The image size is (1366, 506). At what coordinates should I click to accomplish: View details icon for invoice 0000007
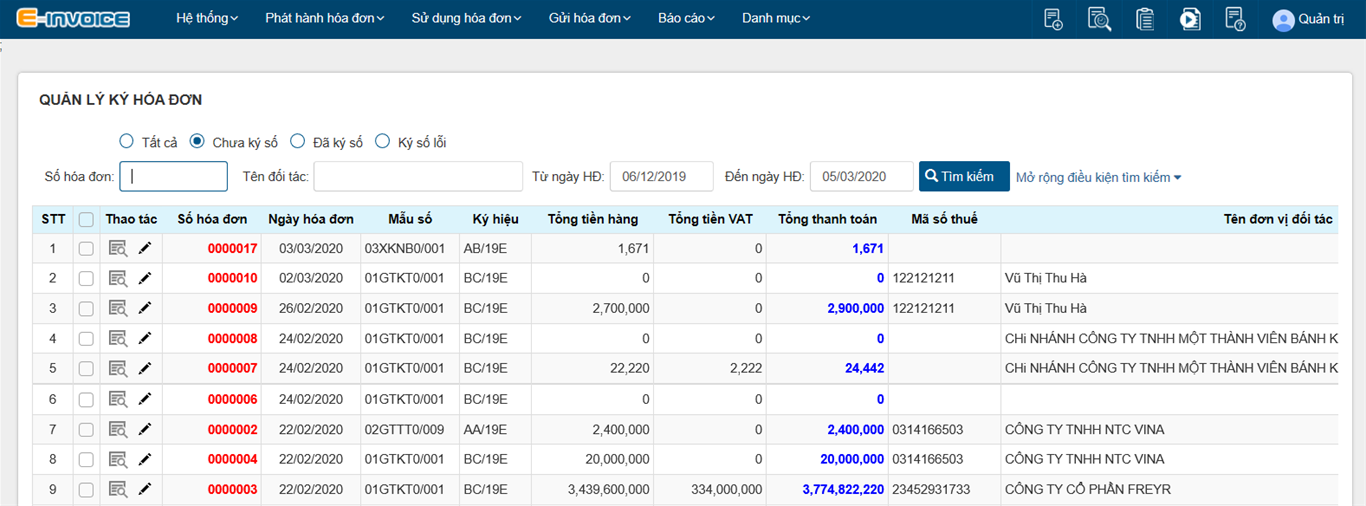click(x=118, y=368)
